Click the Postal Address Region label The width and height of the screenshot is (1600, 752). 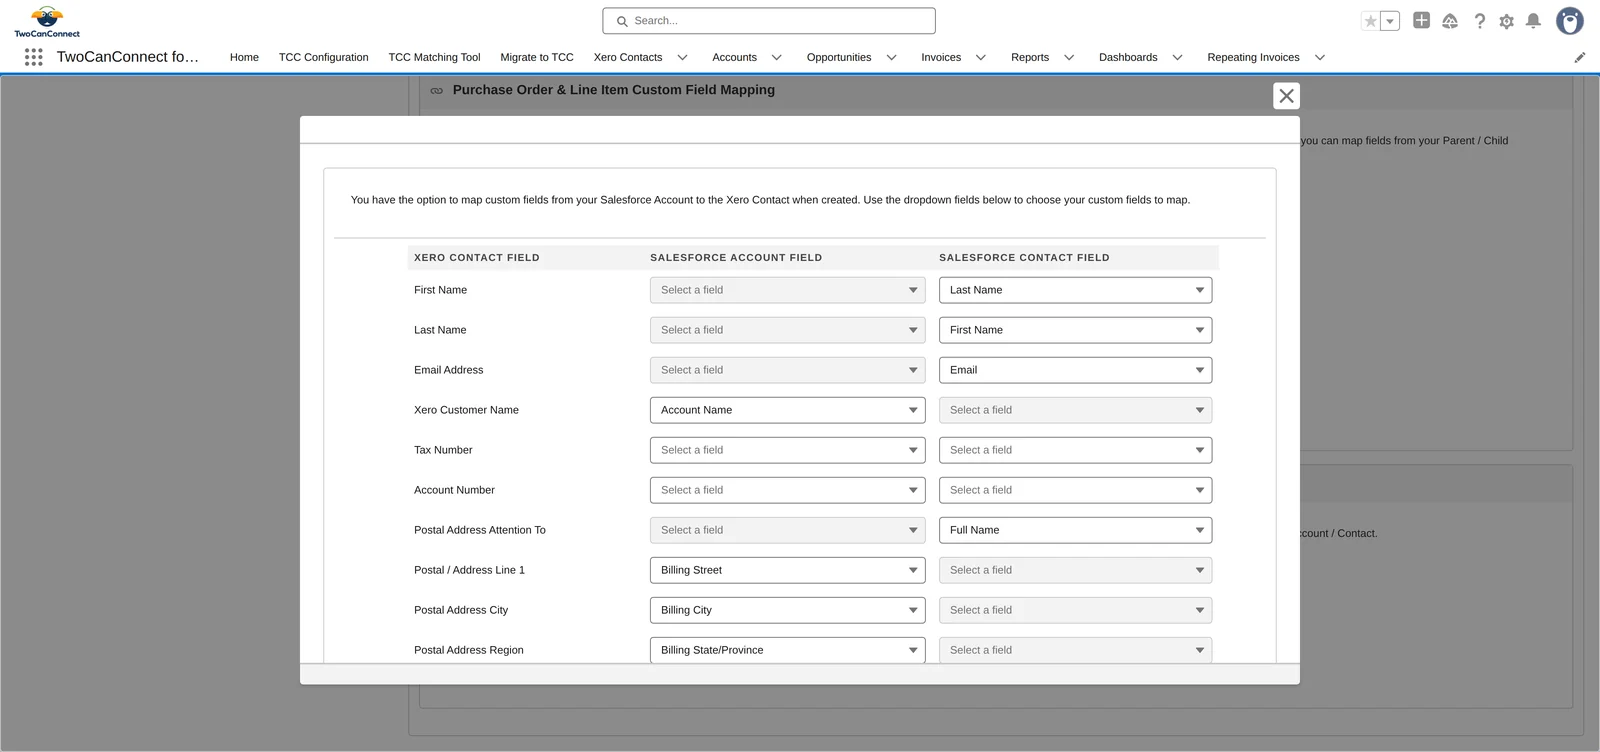tap(469, 650)
